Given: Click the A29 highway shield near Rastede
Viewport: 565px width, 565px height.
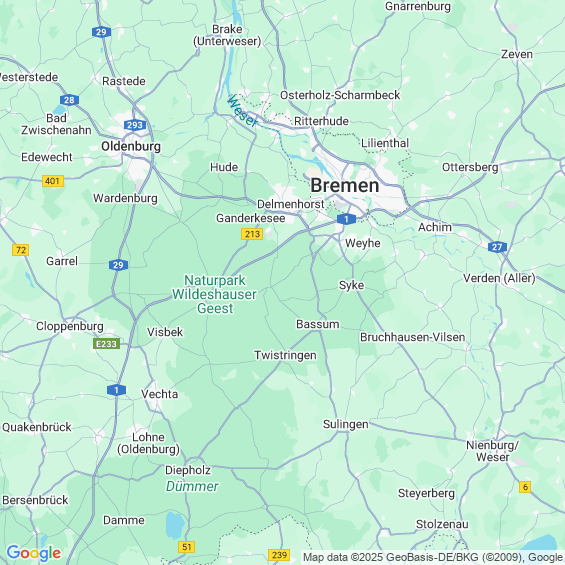Looking at the screenshot, I should (x=101, y=32).
